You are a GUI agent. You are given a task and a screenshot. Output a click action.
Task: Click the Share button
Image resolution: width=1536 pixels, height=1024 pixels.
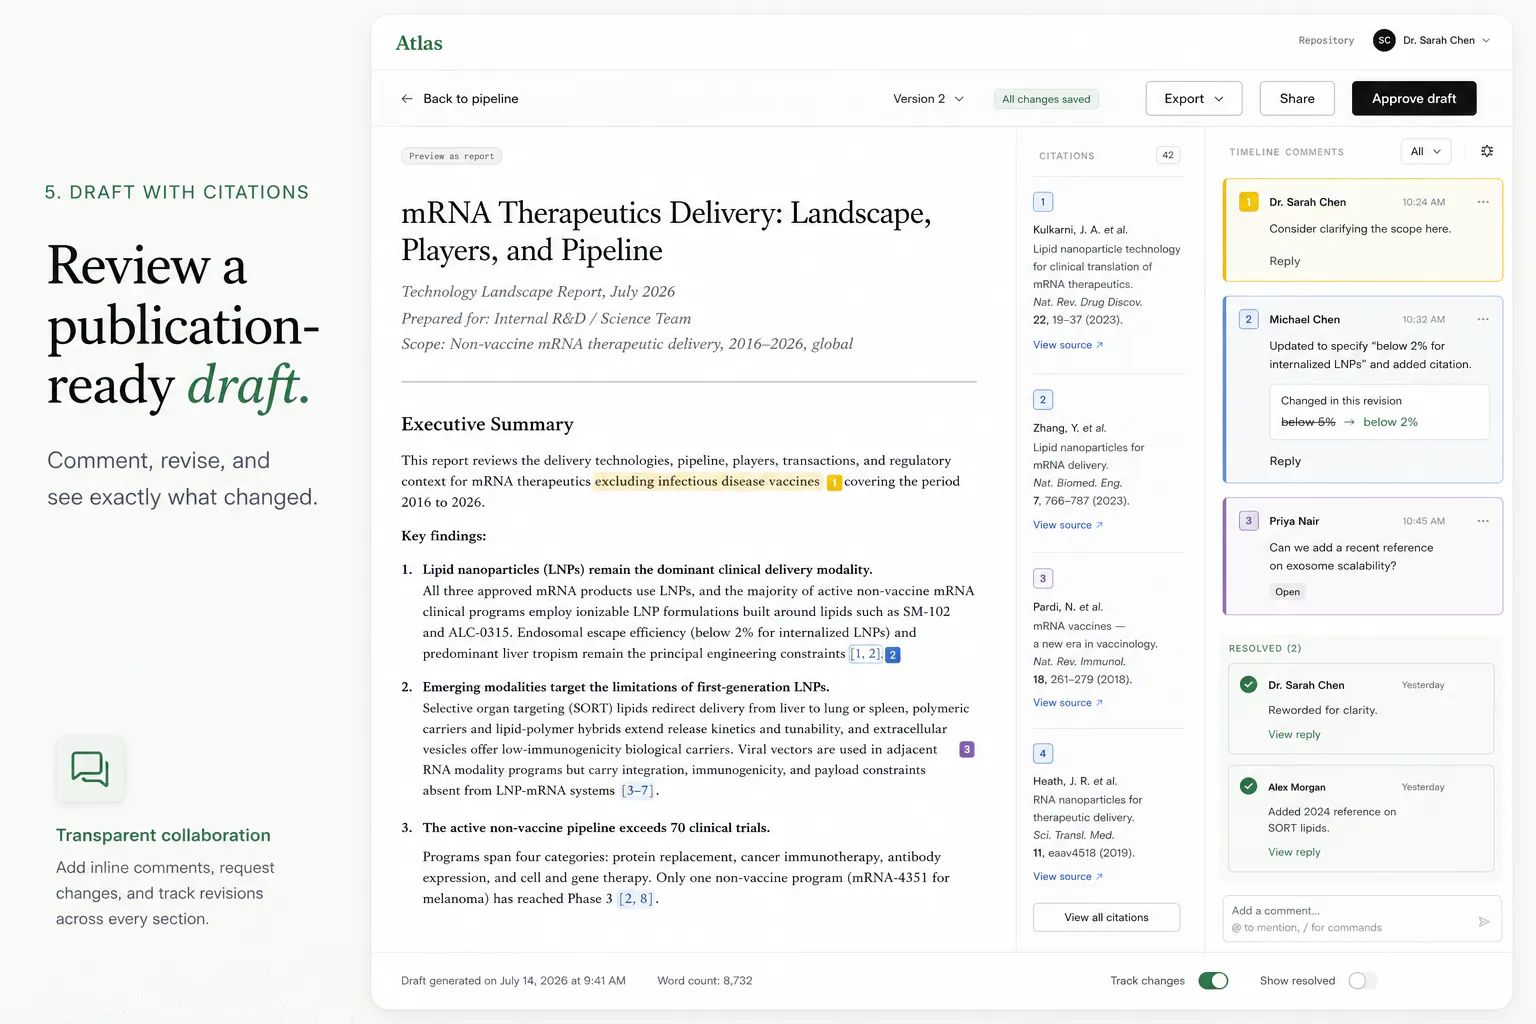[1297, 98]
